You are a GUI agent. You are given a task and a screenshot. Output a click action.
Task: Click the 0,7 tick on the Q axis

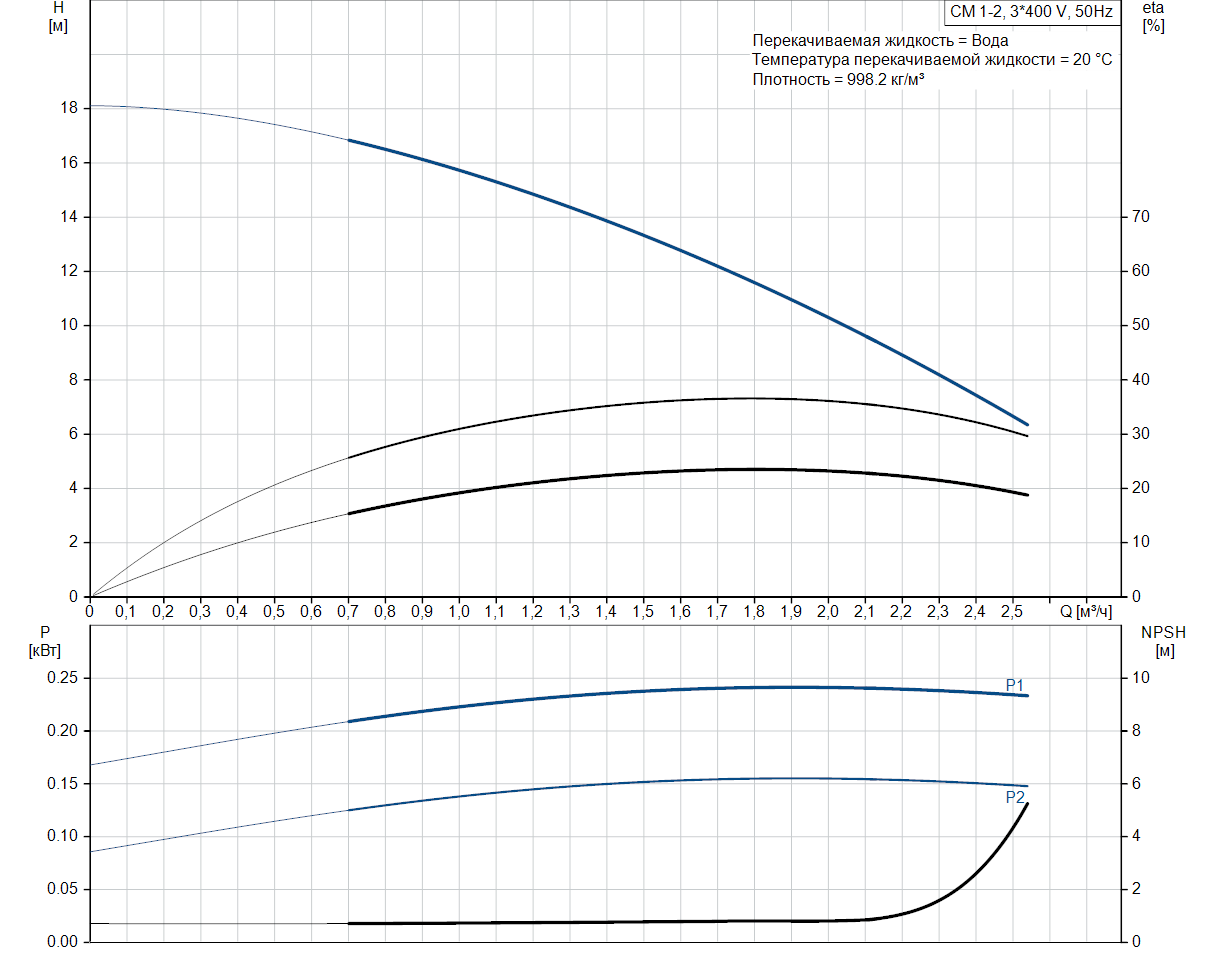coord(348,611)
